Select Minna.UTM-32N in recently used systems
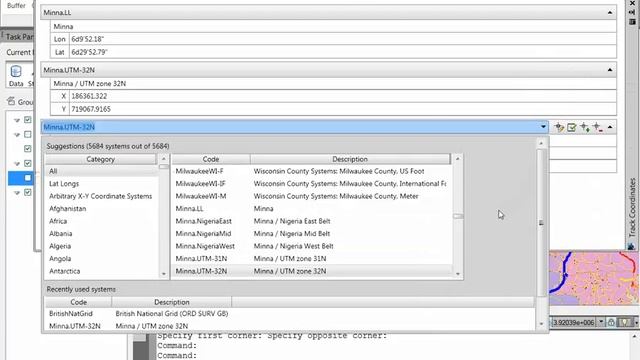 (x=75, y=326)
